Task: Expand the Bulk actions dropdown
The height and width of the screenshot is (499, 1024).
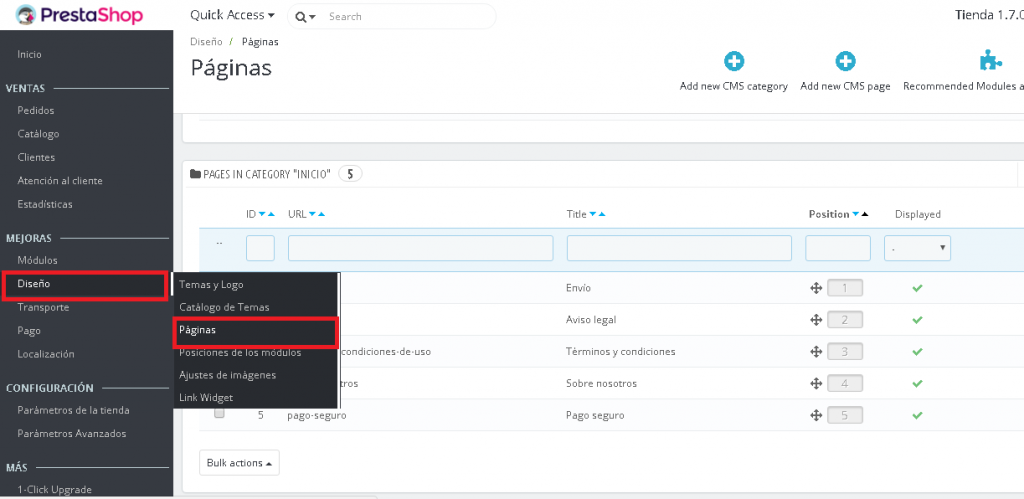Action: [x=239, y=463]
